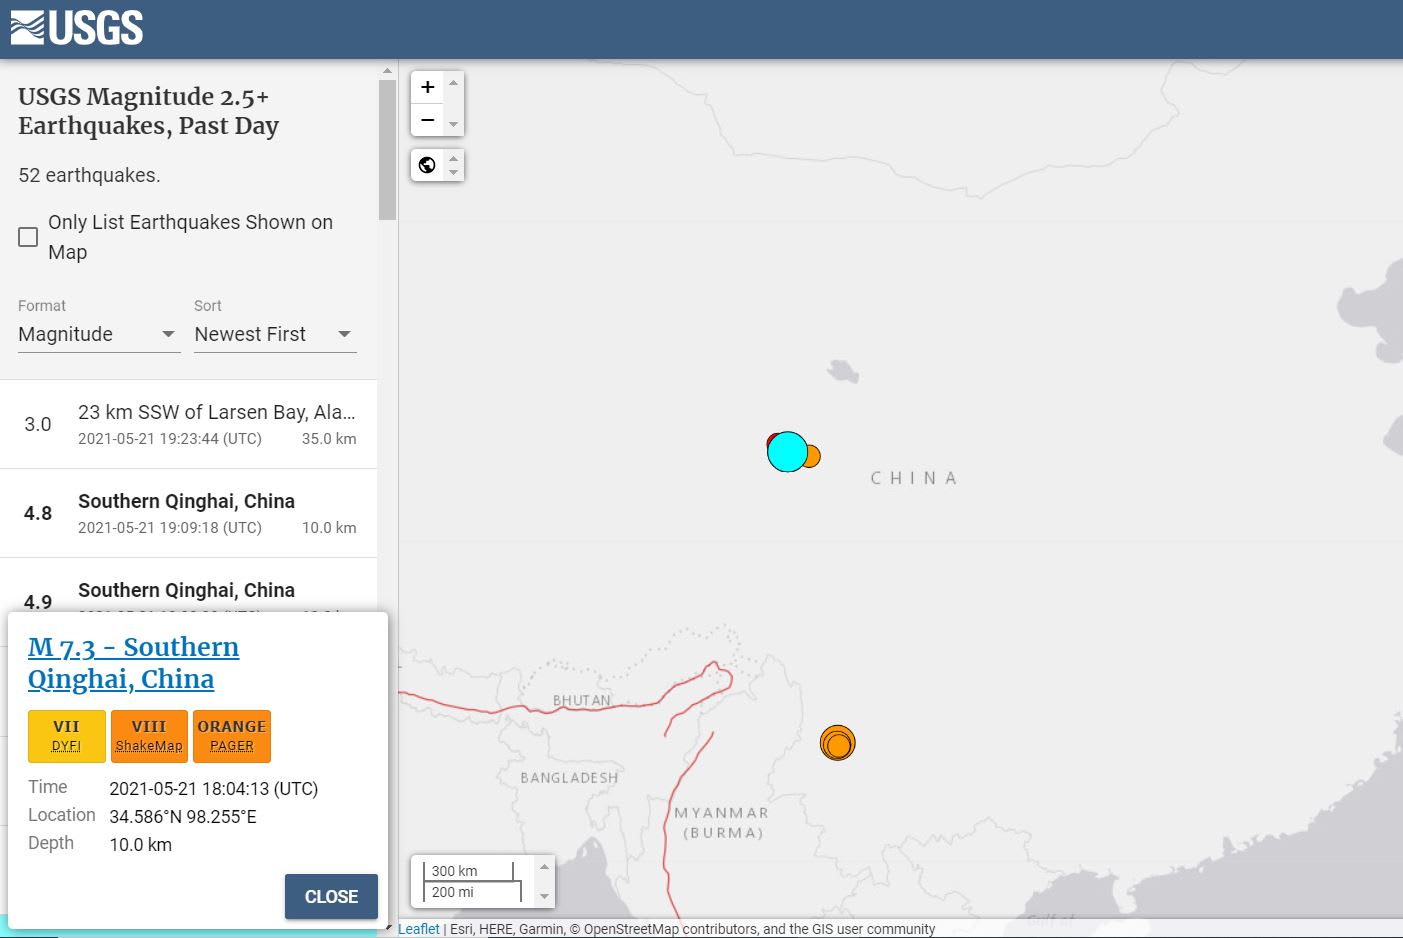Viewport: 1403px width, 938px height.
Task: Open the VII DYFI intensity badge
Action: [66, 736]
